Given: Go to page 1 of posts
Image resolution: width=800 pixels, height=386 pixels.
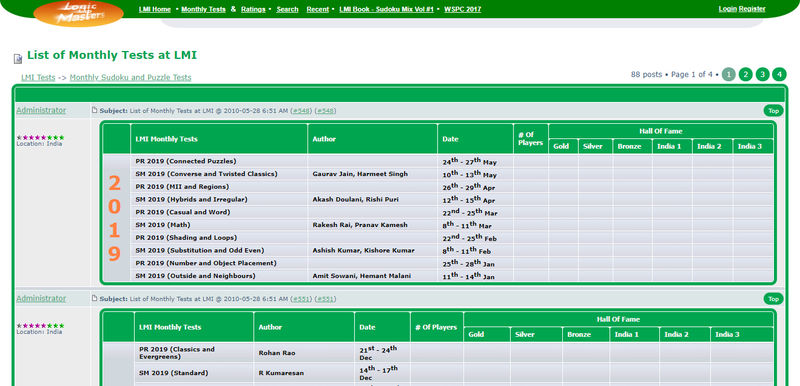Looking at the screenshot, I should pos(729,74).
